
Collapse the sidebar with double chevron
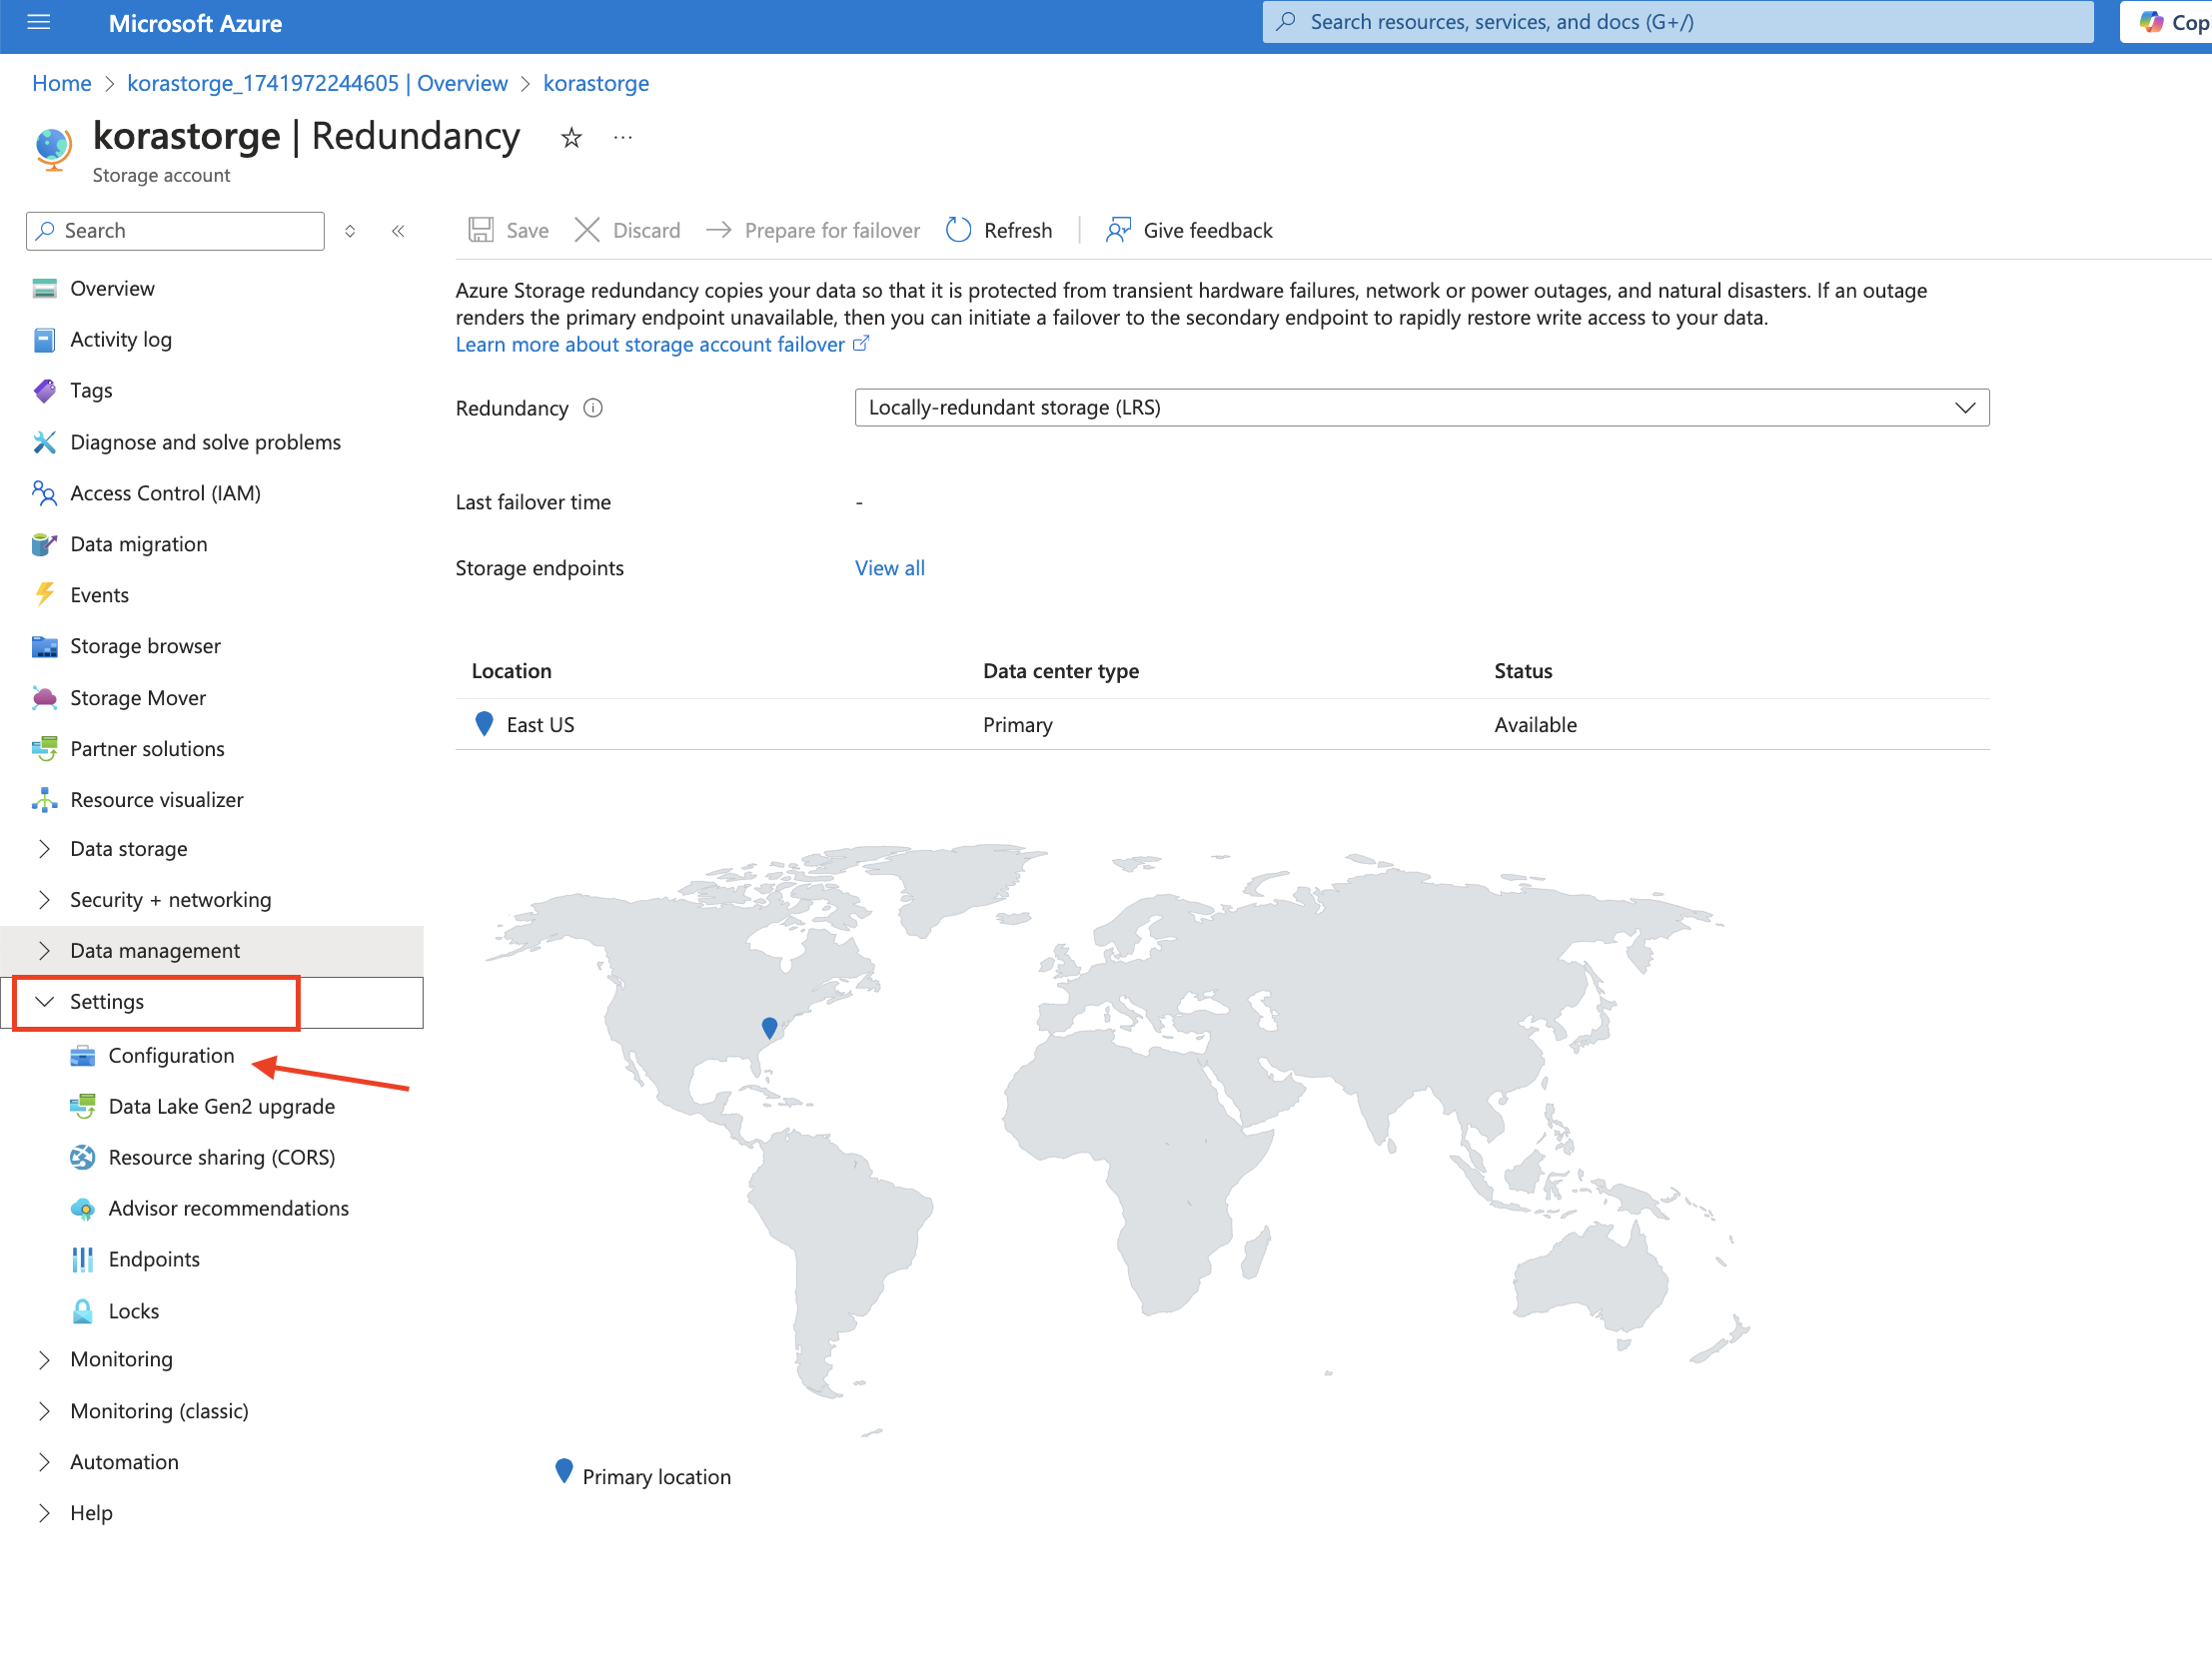(398, 231)
